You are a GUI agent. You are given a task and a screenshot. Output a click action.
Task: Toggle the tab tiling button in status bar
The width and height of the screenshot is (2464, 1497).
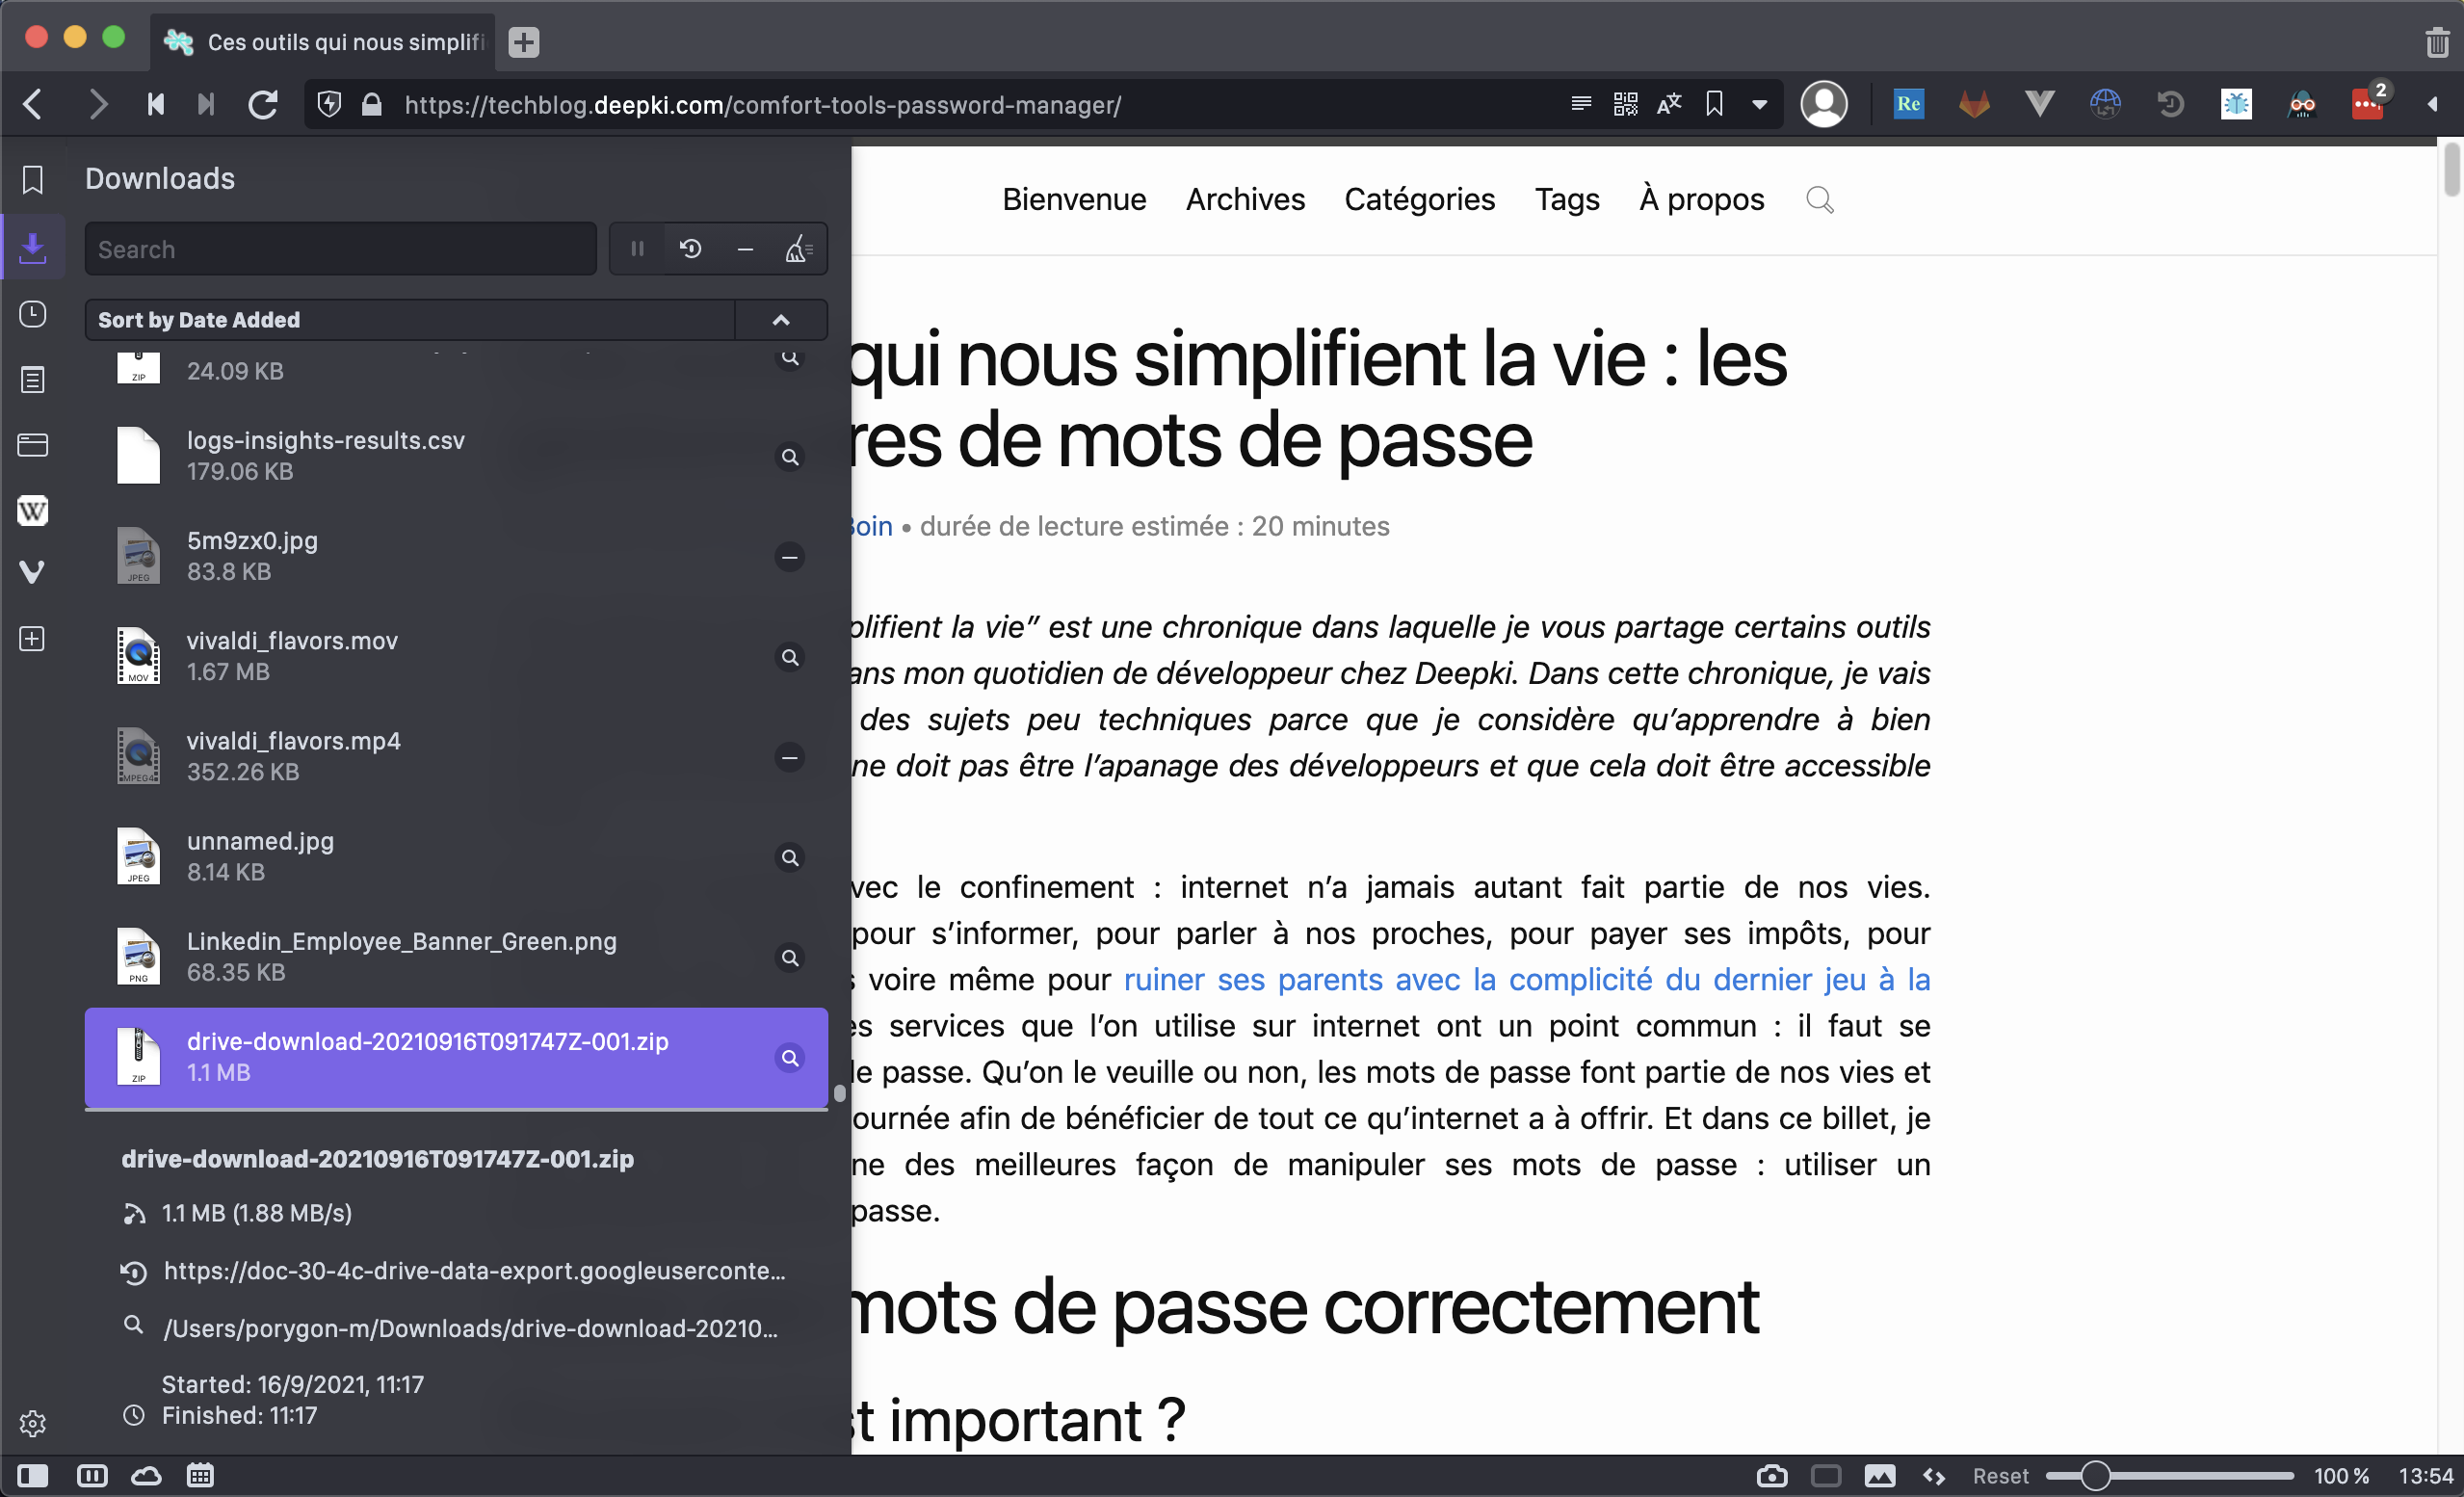pyautogui.click(x=1825, y=1476)
